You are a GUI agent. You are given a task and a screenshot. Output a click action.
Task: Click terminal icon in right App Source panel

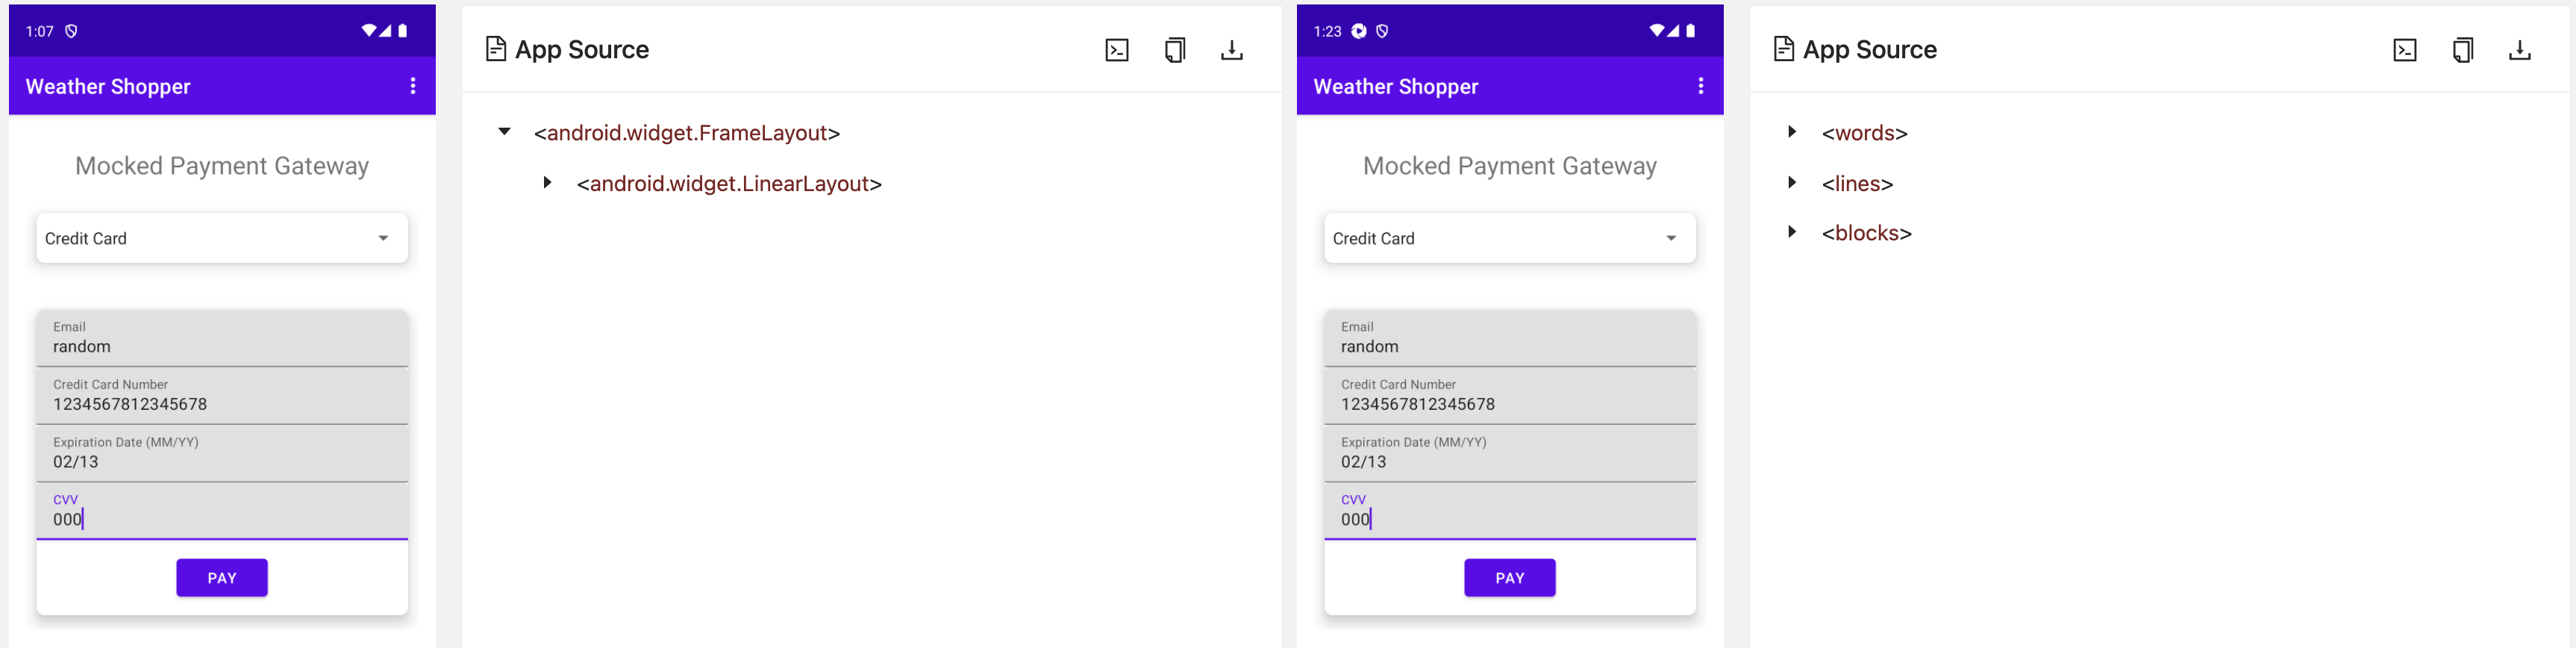[2405, 50]
